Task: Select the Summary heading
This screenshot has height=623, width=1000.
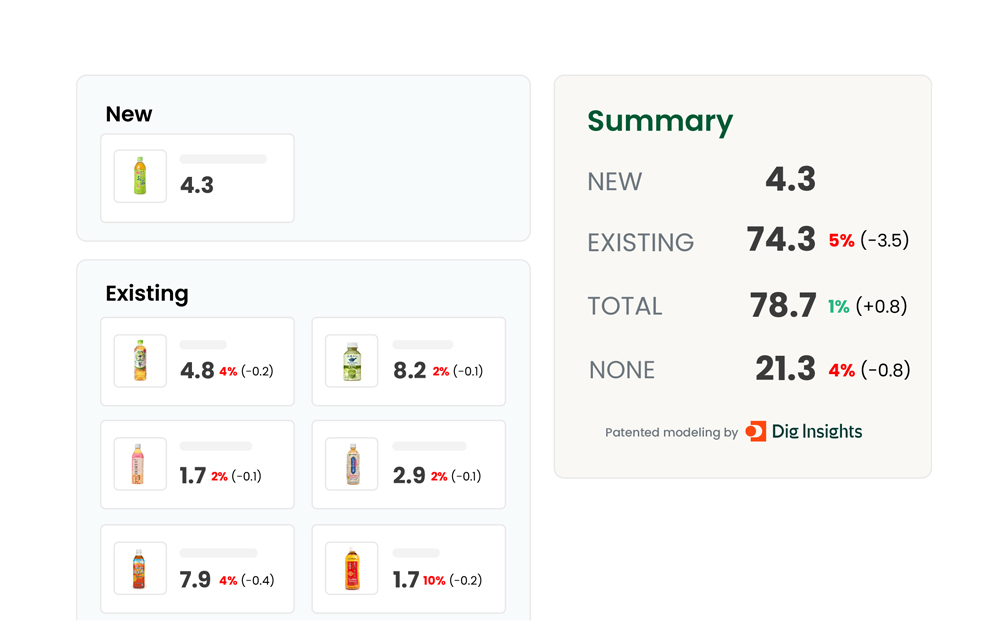Action: (x=660, y=121)
